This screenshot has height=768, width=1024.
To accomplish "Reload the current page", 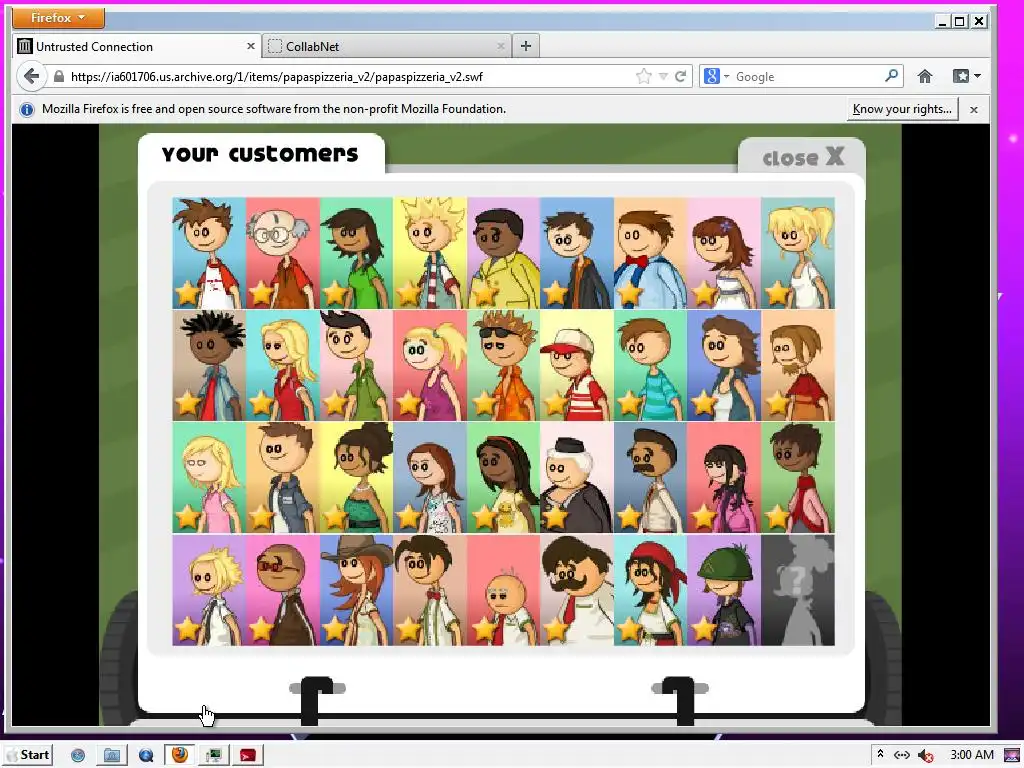I will 680,76.
